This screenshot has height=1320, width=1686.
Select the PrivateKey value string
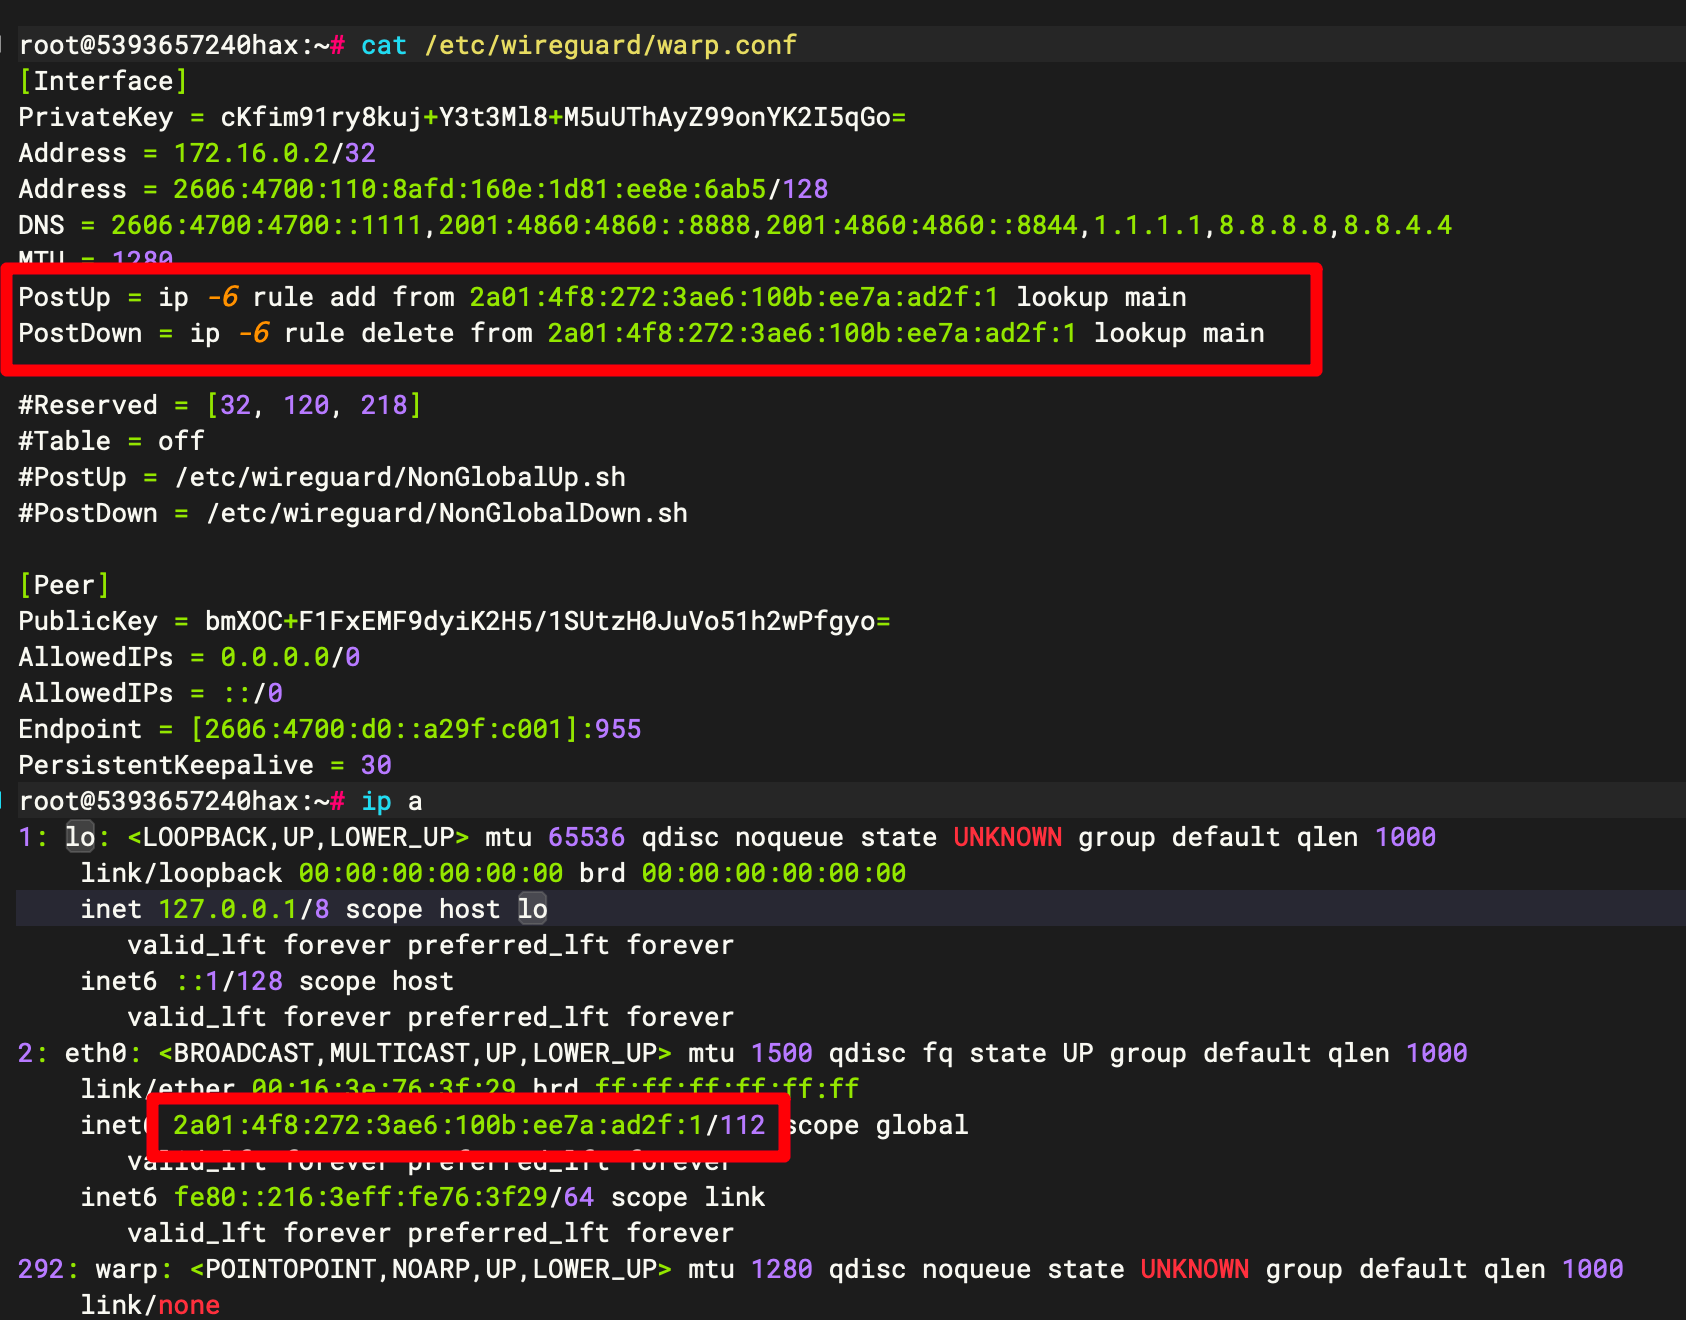tap(563, 117)
